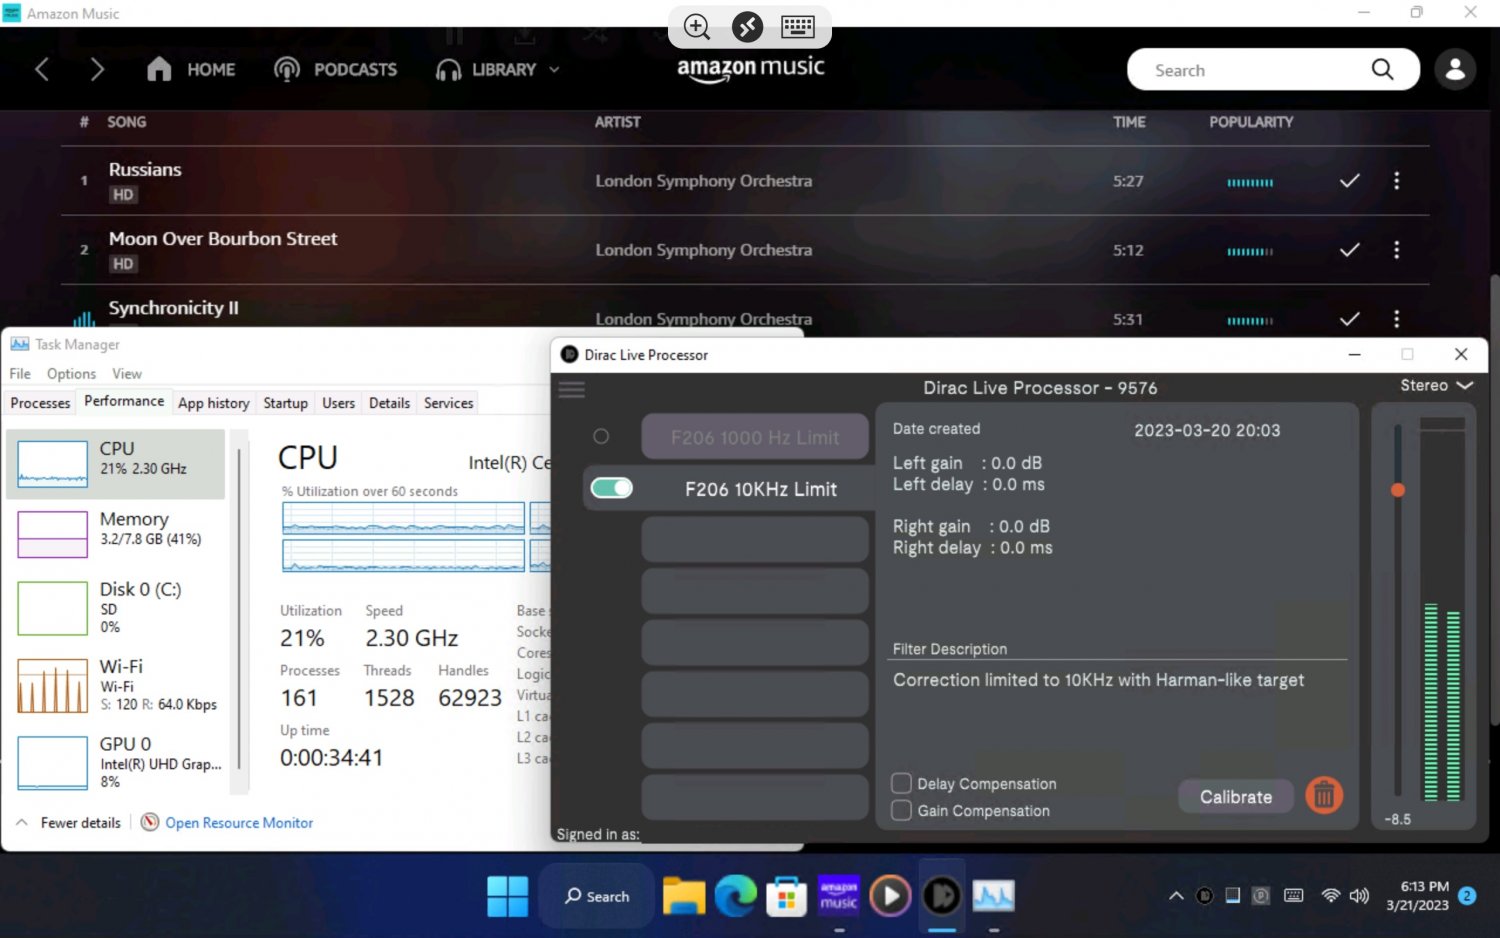The image size is (1500, 938).
Task: Click the Amazon Music vertical scrollbar
Action: (x=1494, y=500)
